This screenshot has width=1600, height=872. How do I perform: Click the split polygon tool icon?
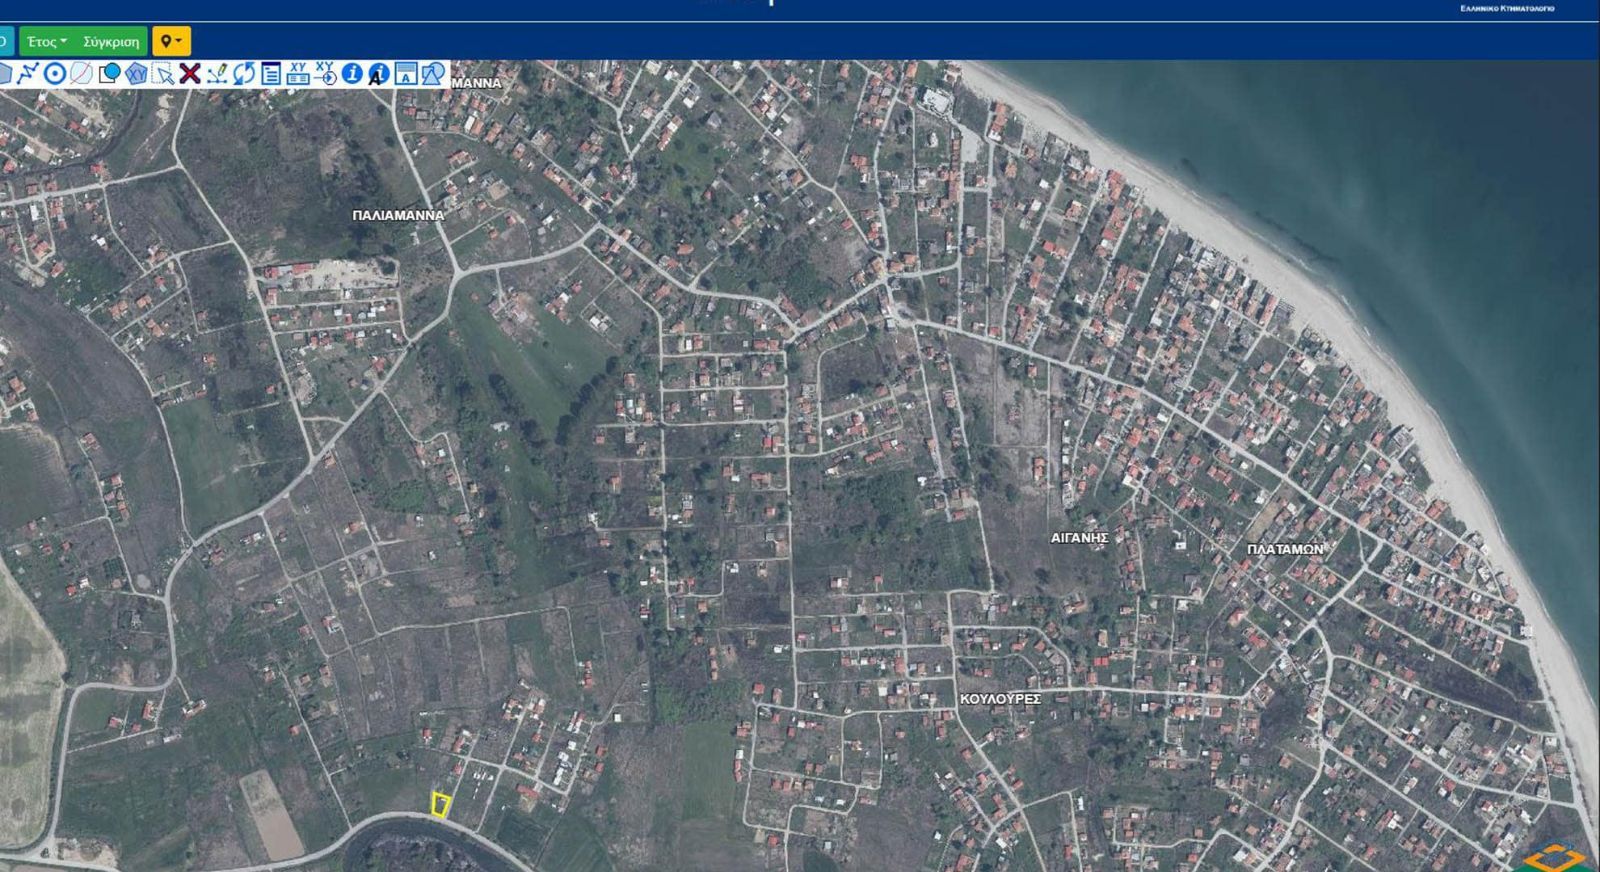[82, 73]
